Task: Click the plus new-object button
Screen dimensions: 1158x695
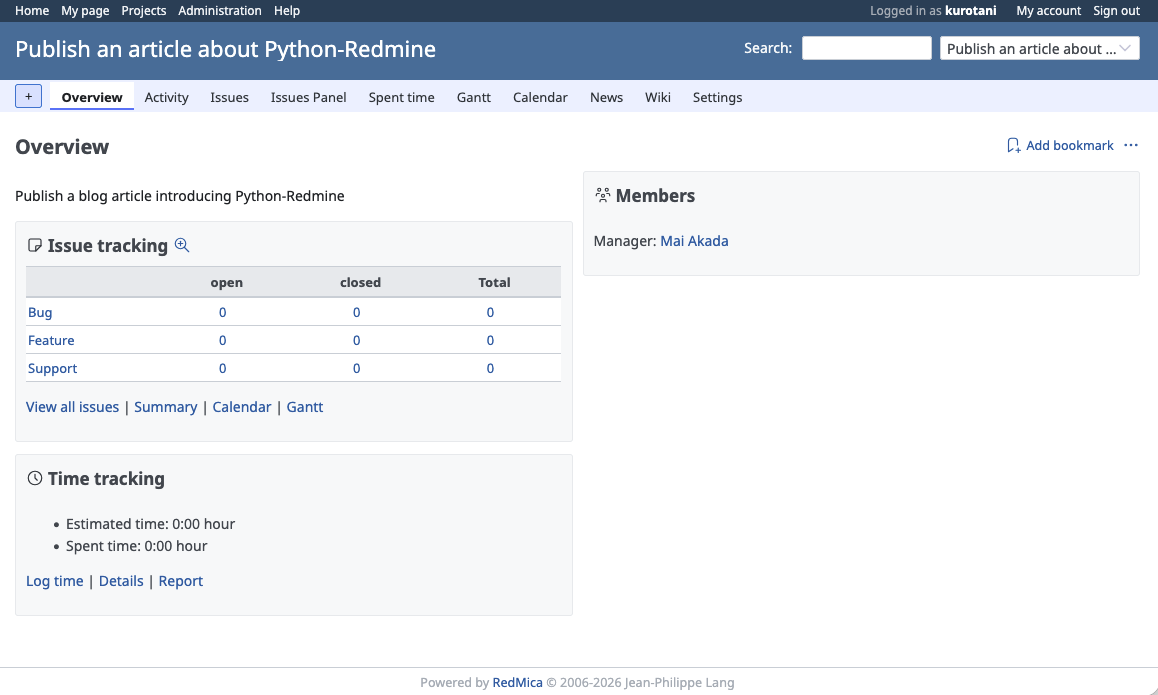Action: 28,96
